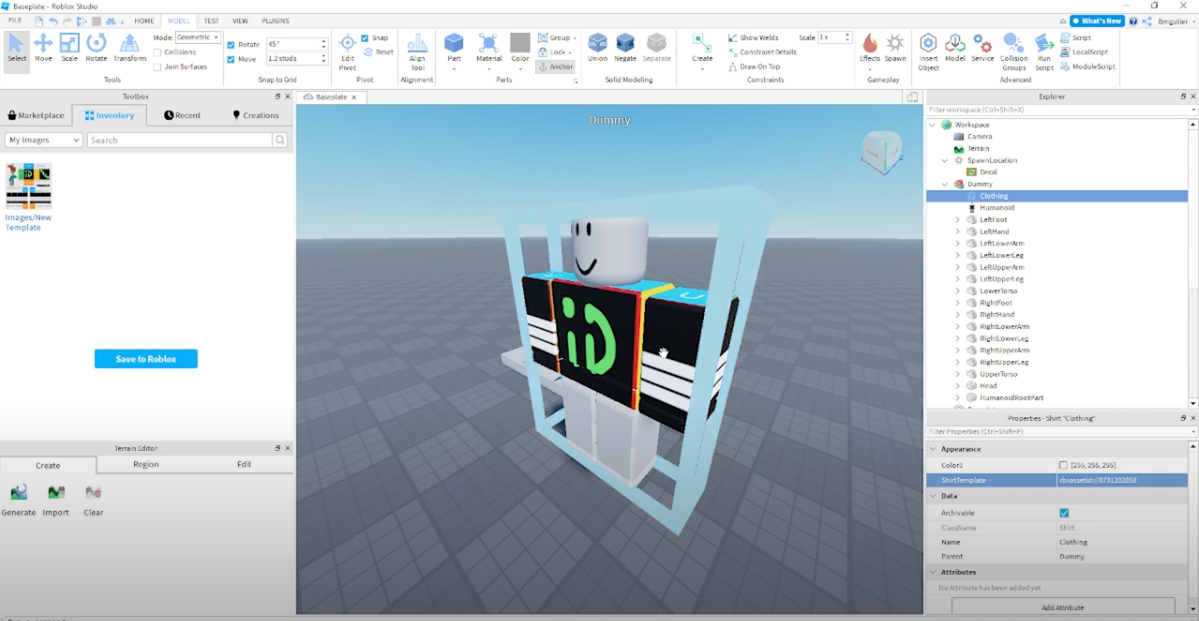Select the Scale tool

(x=69, y=47)
